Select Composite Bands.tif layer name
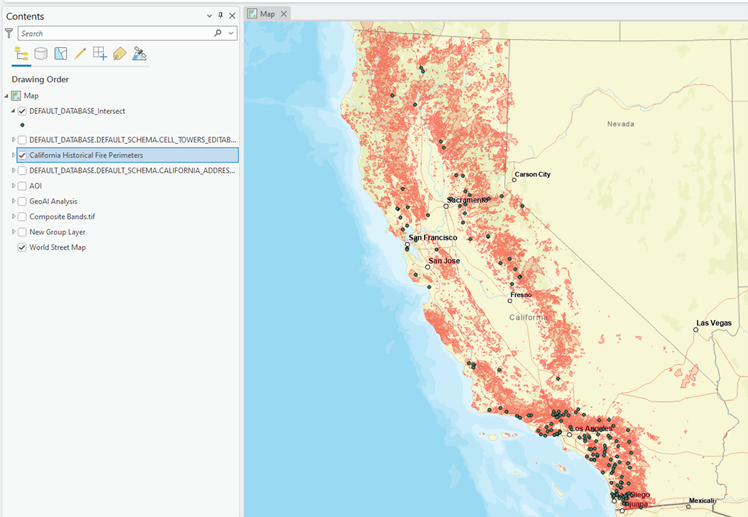 (62, 217)
